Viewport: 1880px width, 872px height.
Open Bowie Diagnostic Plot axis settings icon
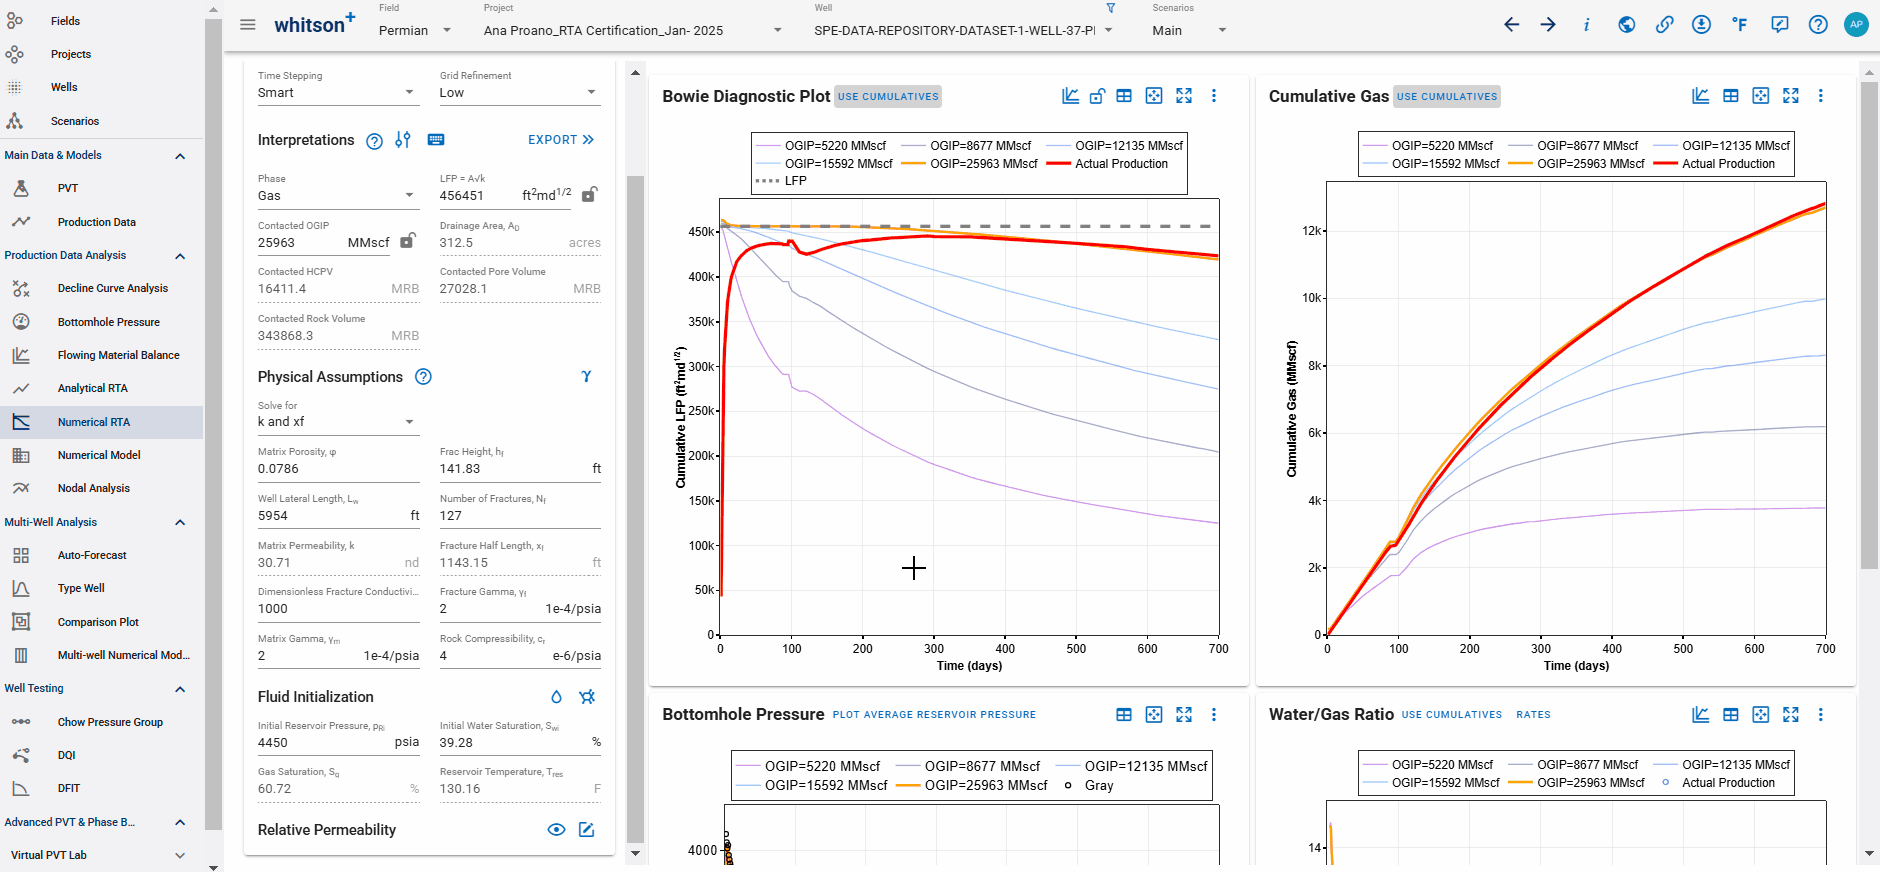pyautogui.click(x=1070, y=96)
